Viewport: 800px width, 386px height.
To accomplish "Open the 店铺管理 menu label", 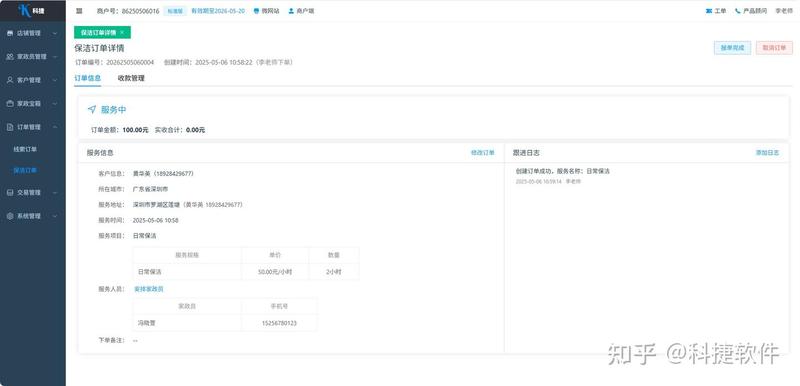I will 29,33.
